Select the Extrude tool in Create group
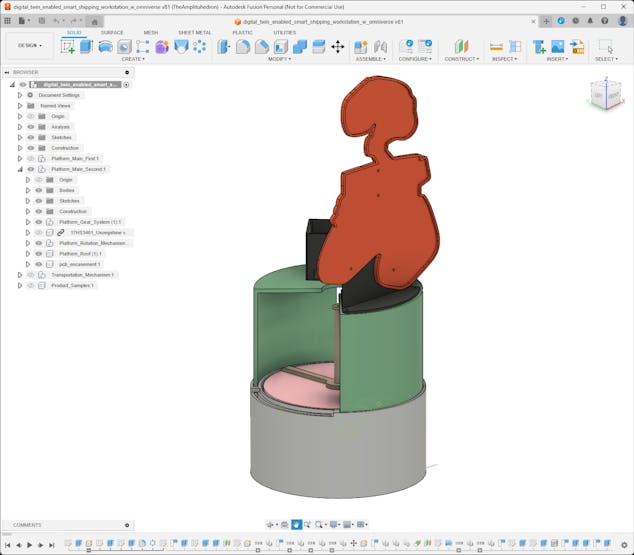Viewport: 634px width, 555px height. tap(86, 46)
